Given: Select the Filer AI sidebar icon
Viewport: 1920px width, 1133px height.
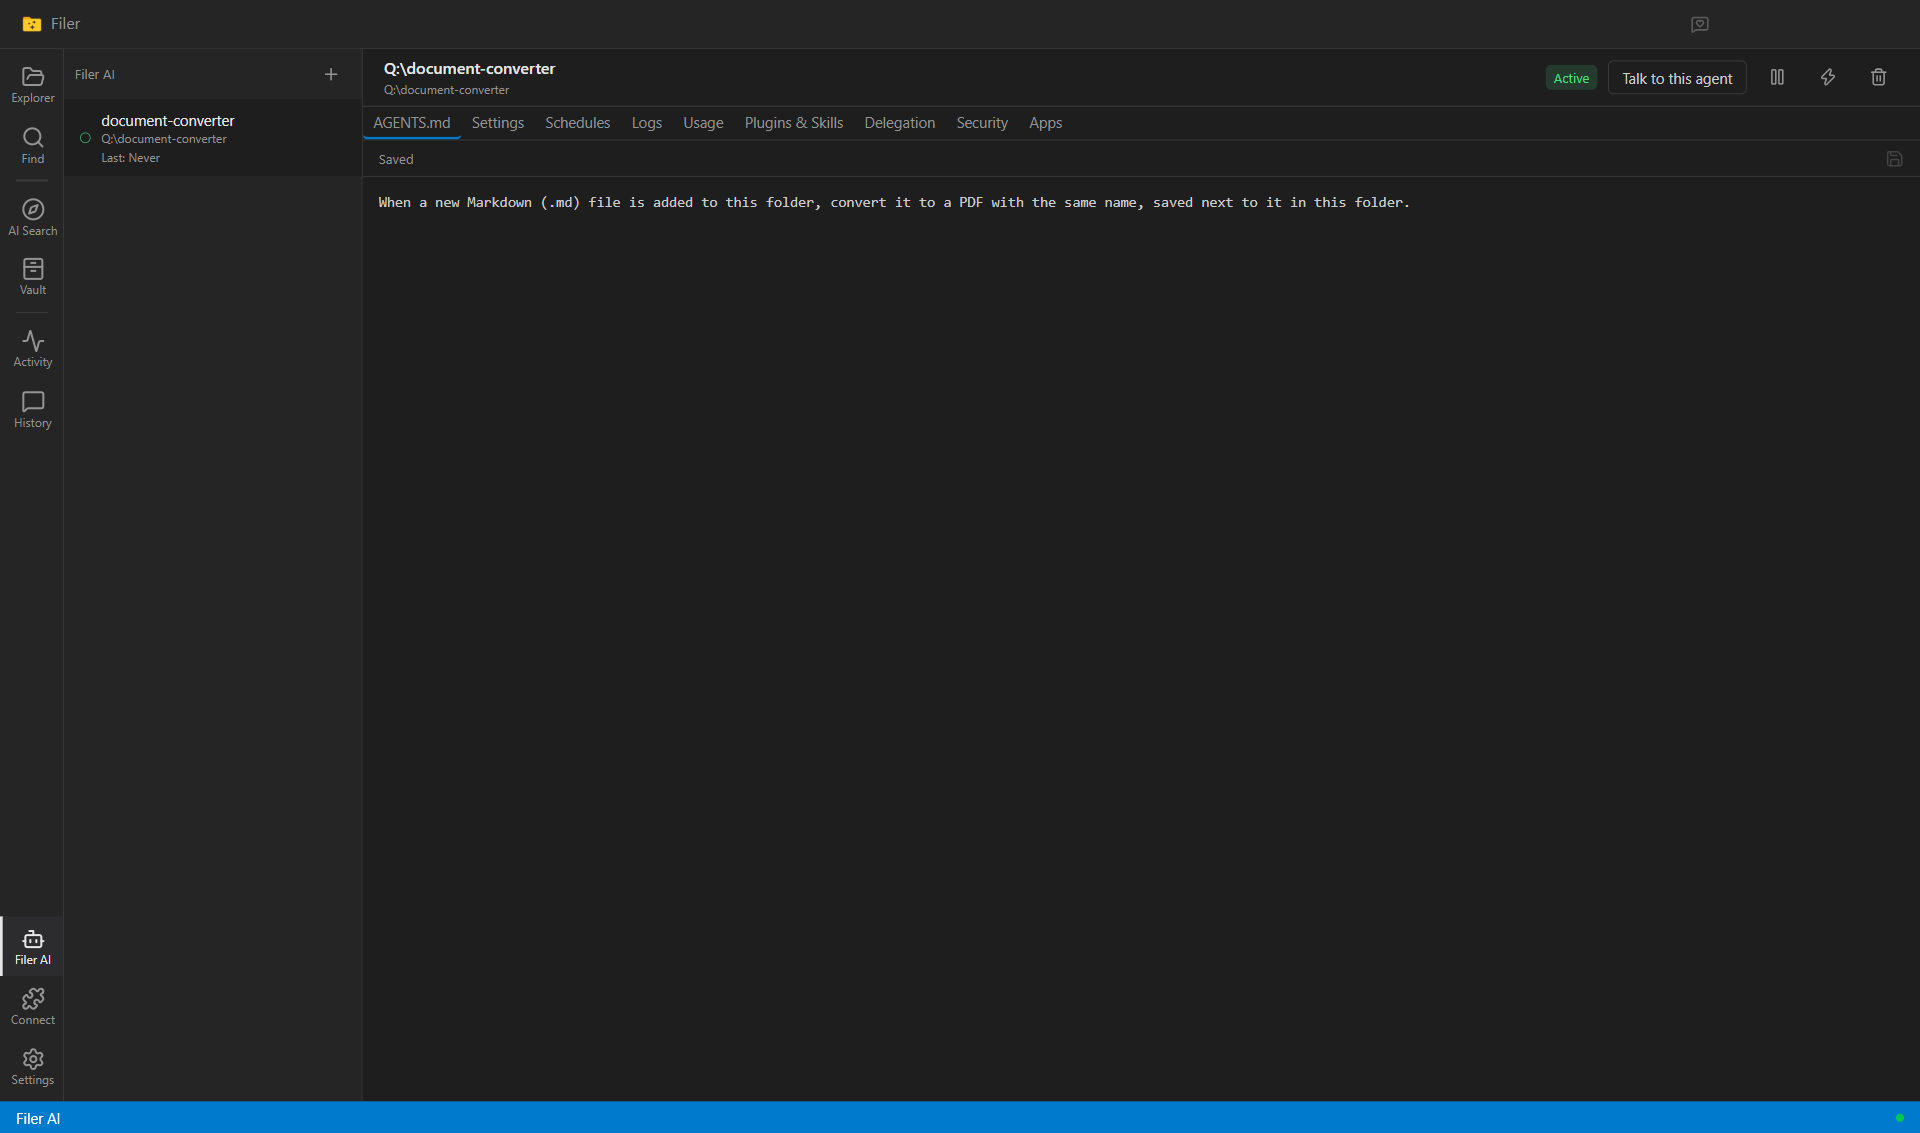Looking at the screenshot, I should pos(32,946).
